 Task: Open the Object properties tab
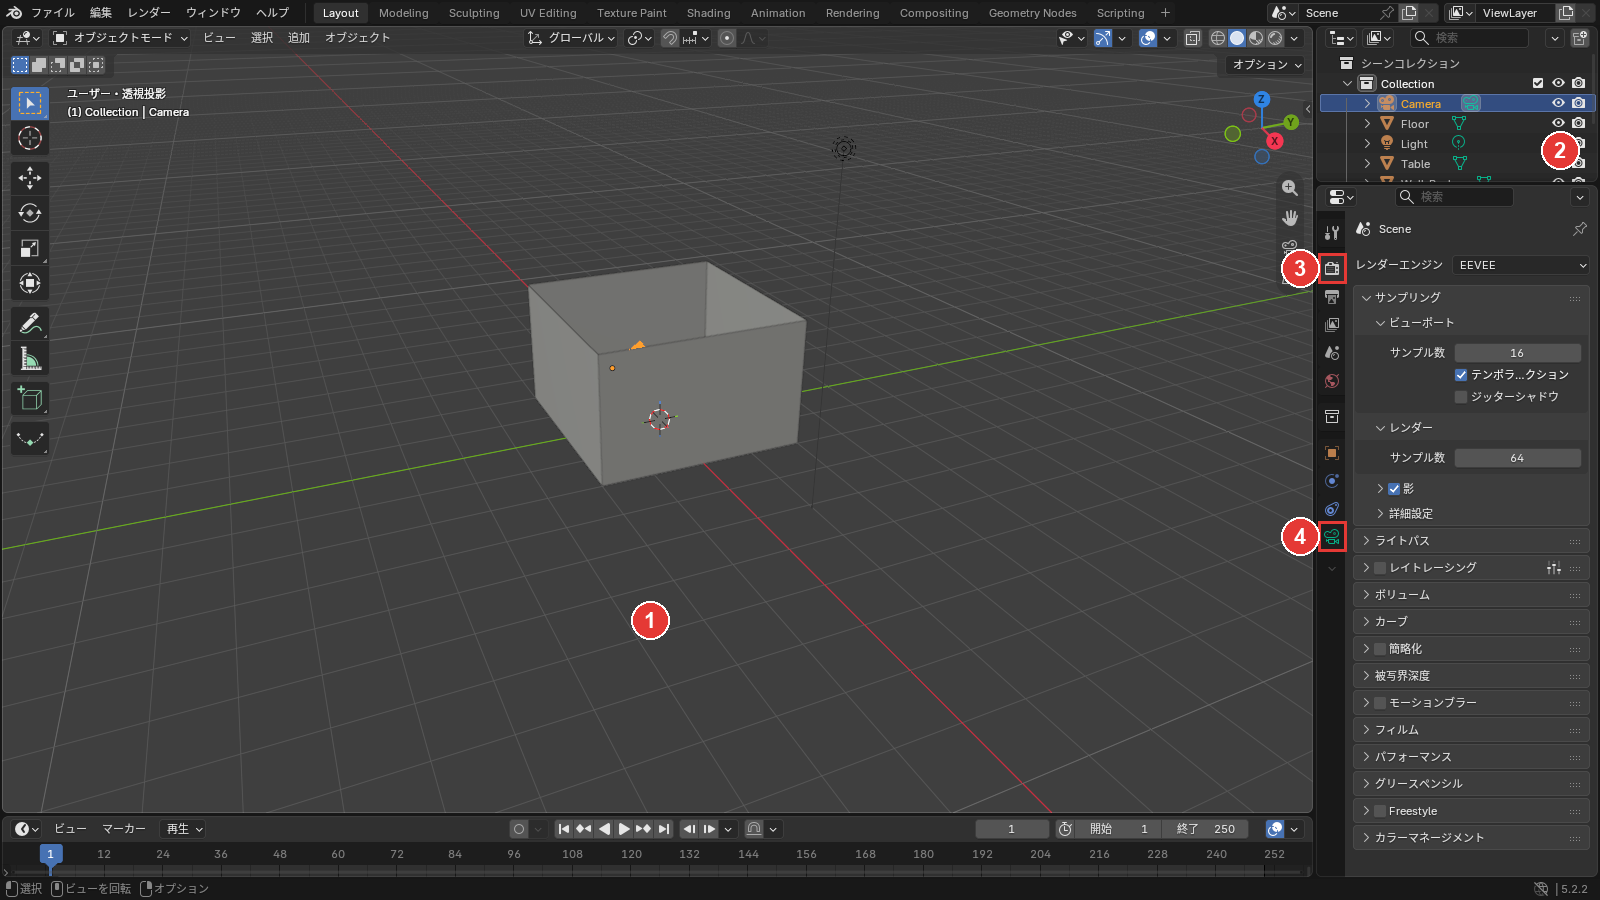(1332, 453)
